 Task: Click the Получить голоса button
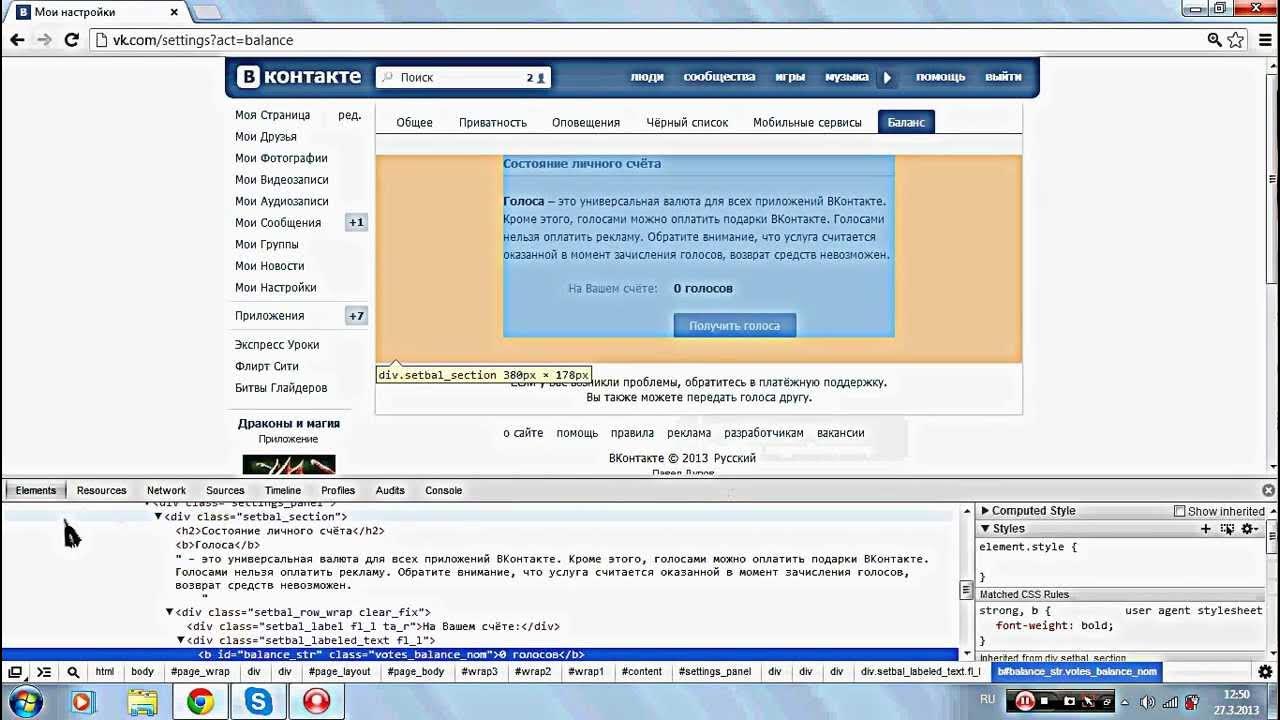pos(735,325)
